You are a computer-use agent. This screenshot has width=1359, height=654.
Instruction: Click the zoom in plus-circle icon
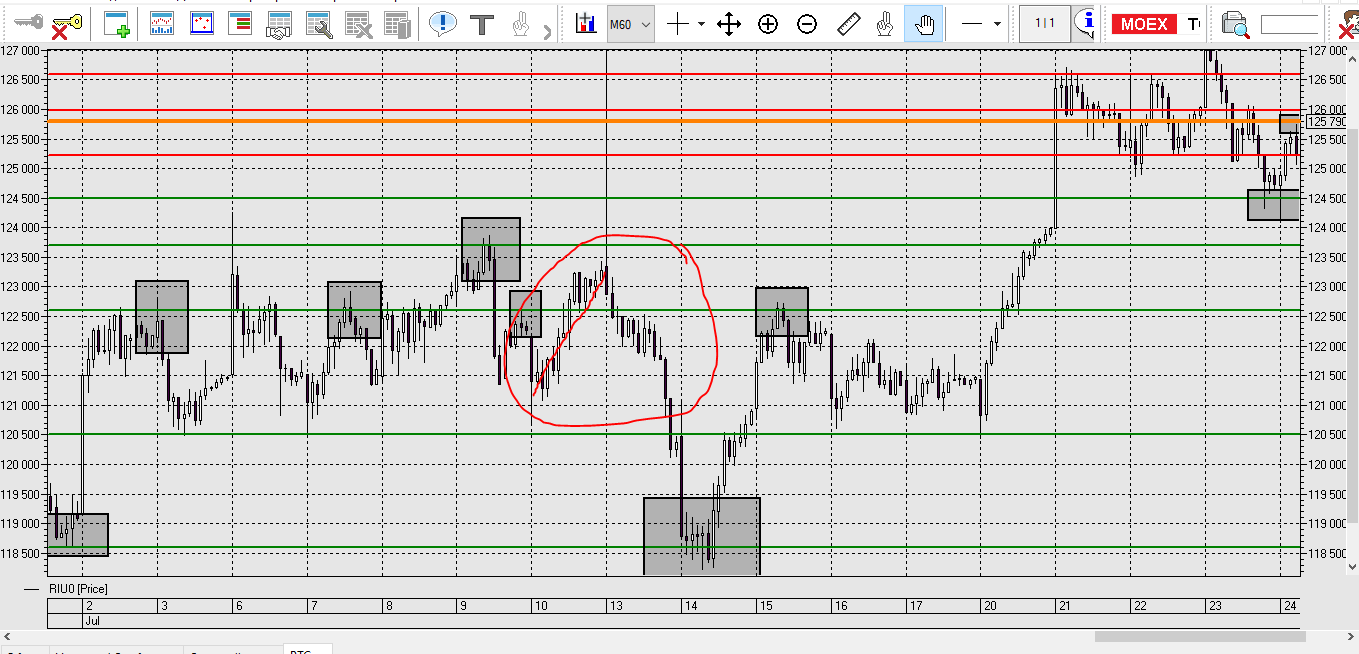tap(768, 24)
